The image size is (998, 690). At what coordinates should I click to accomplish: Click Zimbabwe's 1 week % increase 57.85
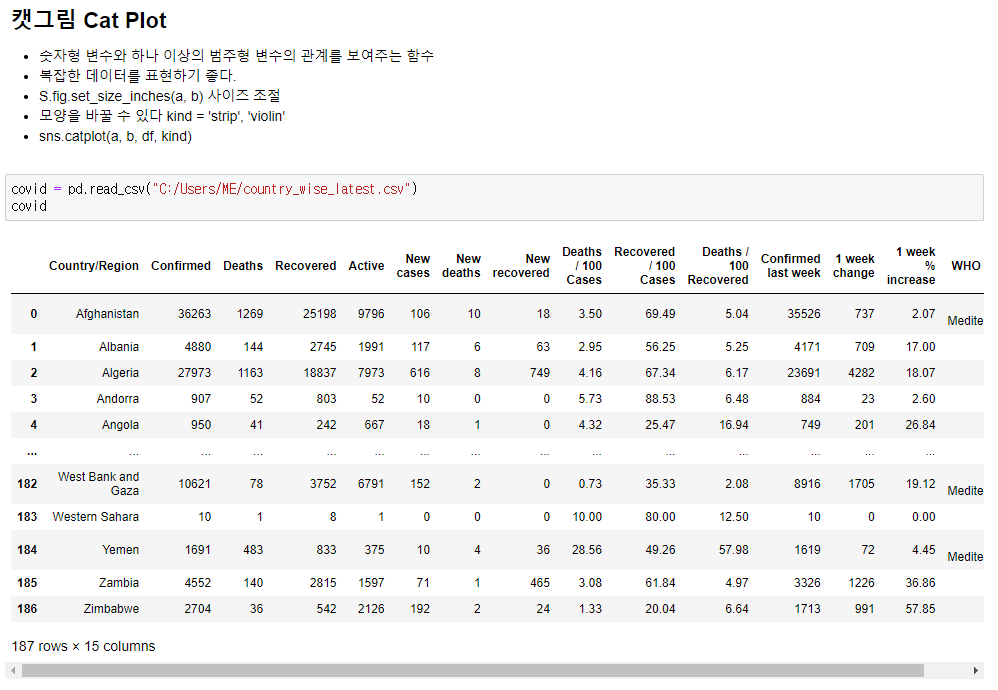(x=920, y=609)
